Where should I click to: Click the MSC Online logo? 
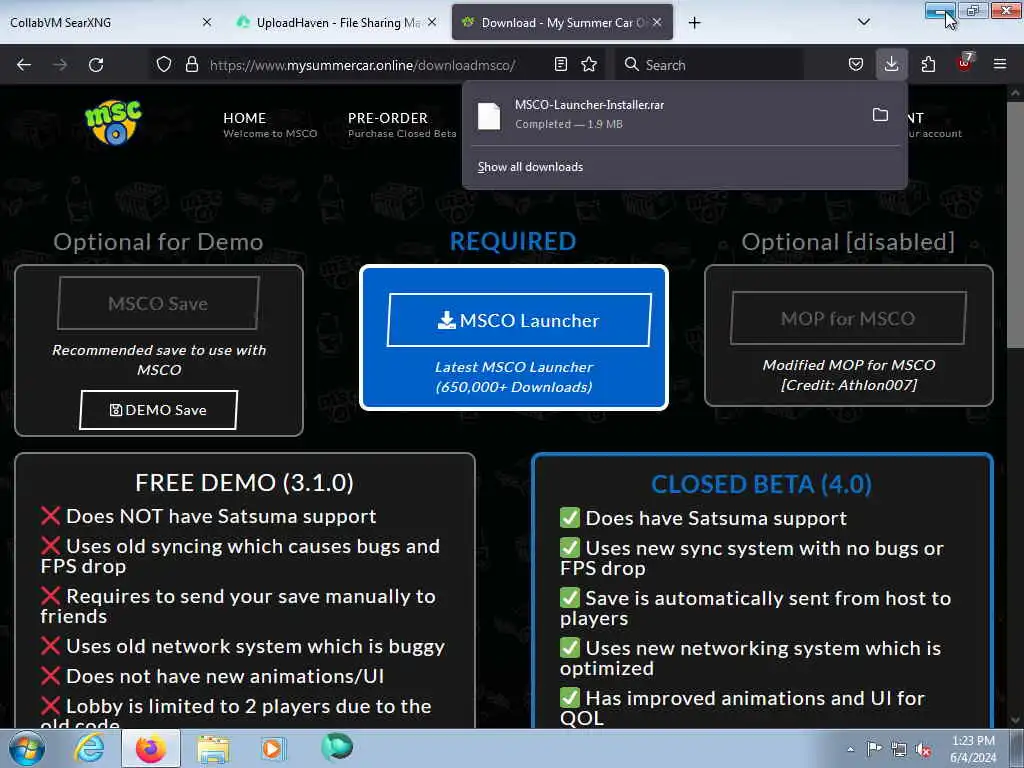(113, 122)
